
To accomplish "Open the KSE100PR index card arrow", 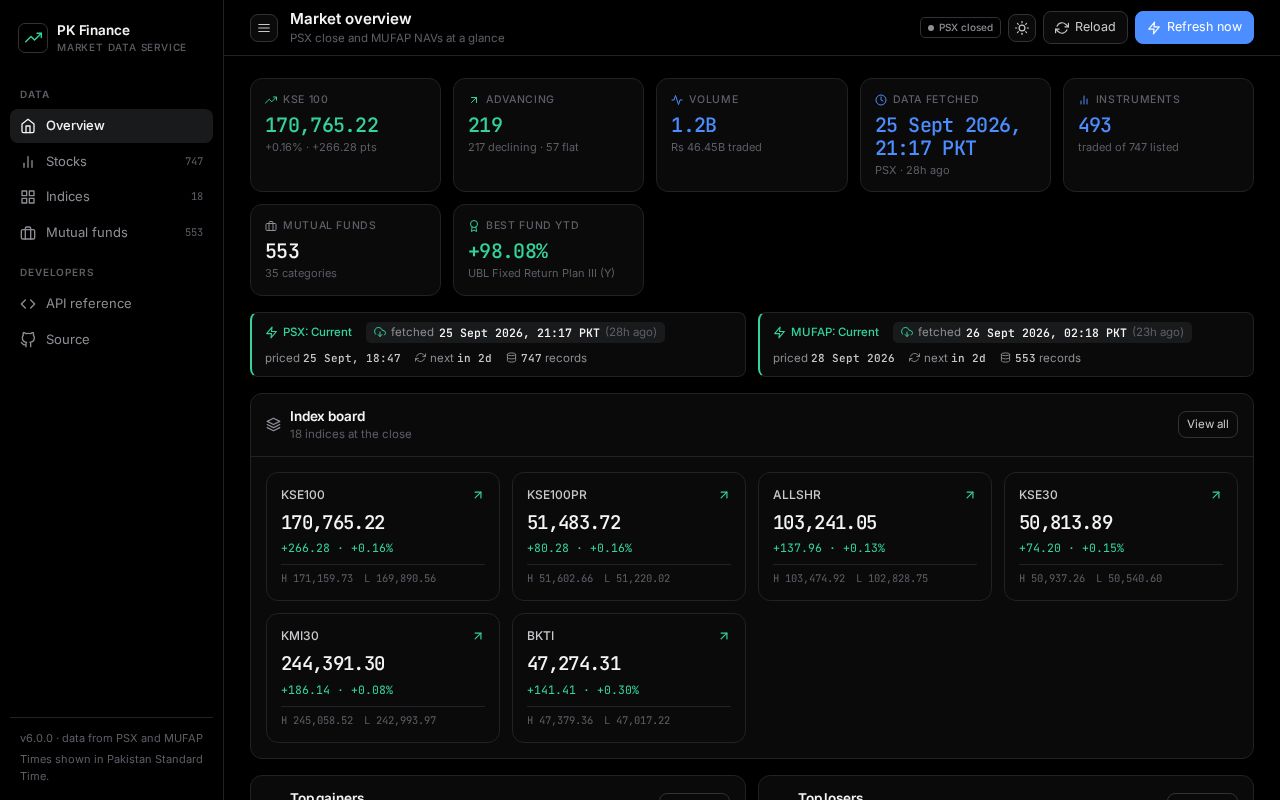I will tap(724, 495).
